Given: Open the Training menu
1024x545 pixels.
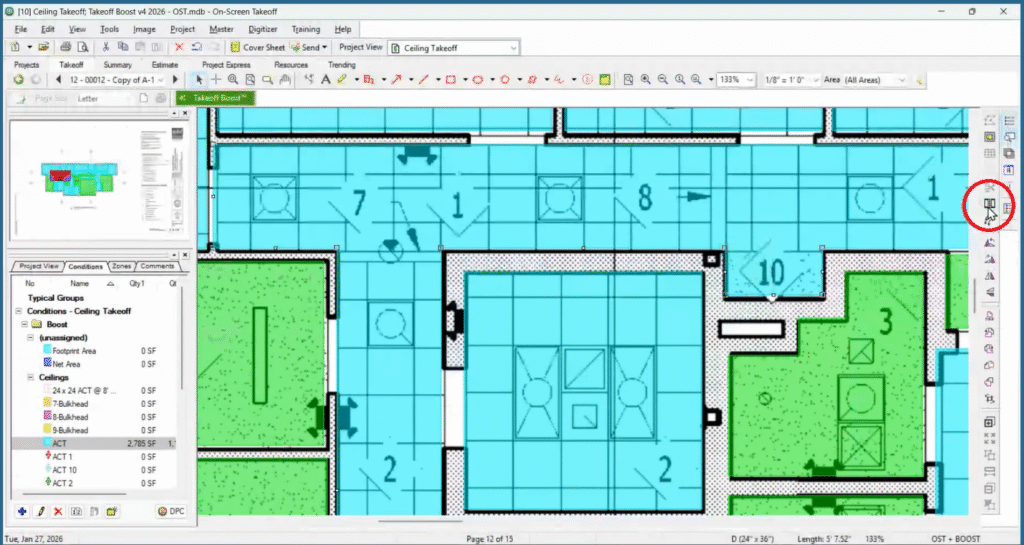Looking at the screenshot, I should pos(306,29).
